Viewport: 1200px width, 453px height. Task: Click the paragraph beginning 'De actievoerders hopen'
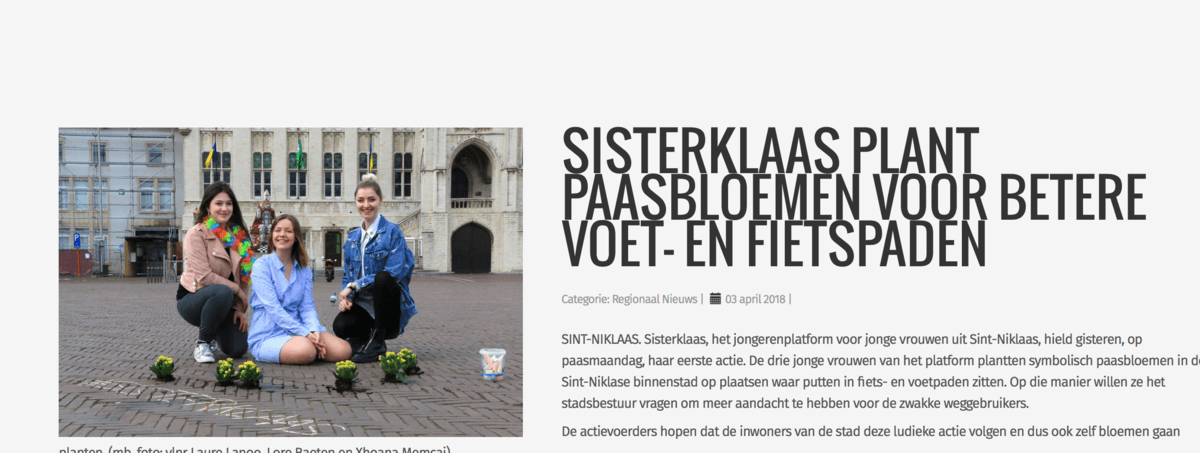[x=871, y=432]
